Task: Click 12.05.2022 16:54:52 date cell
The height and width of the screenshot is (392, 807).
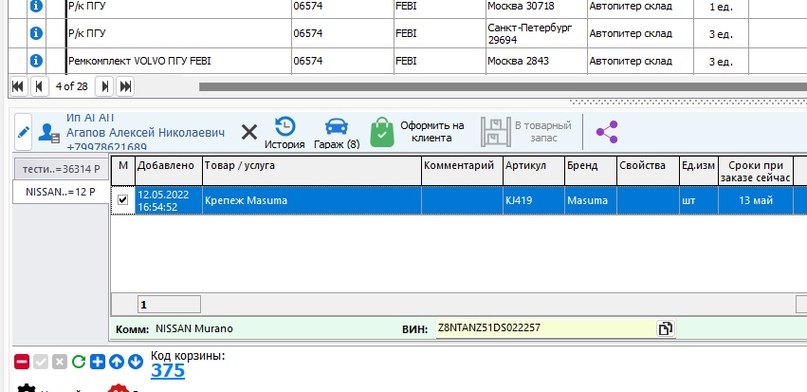Action: coord(169,200)
